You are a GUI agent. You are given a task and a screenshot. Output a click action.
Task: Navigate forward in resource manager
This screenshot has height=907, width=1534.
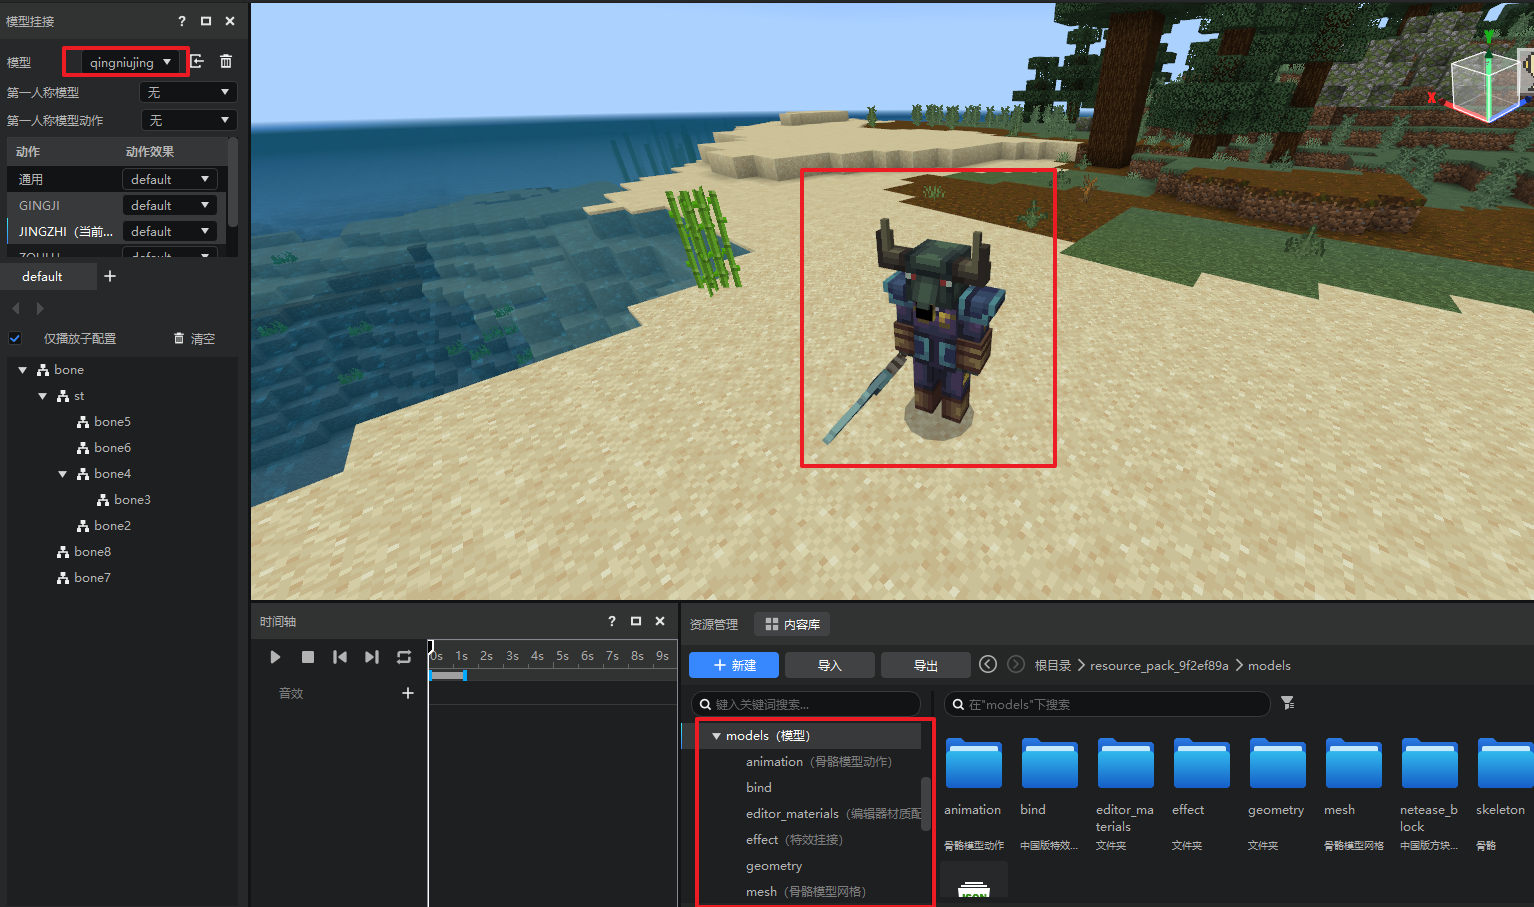point(1016,664)
